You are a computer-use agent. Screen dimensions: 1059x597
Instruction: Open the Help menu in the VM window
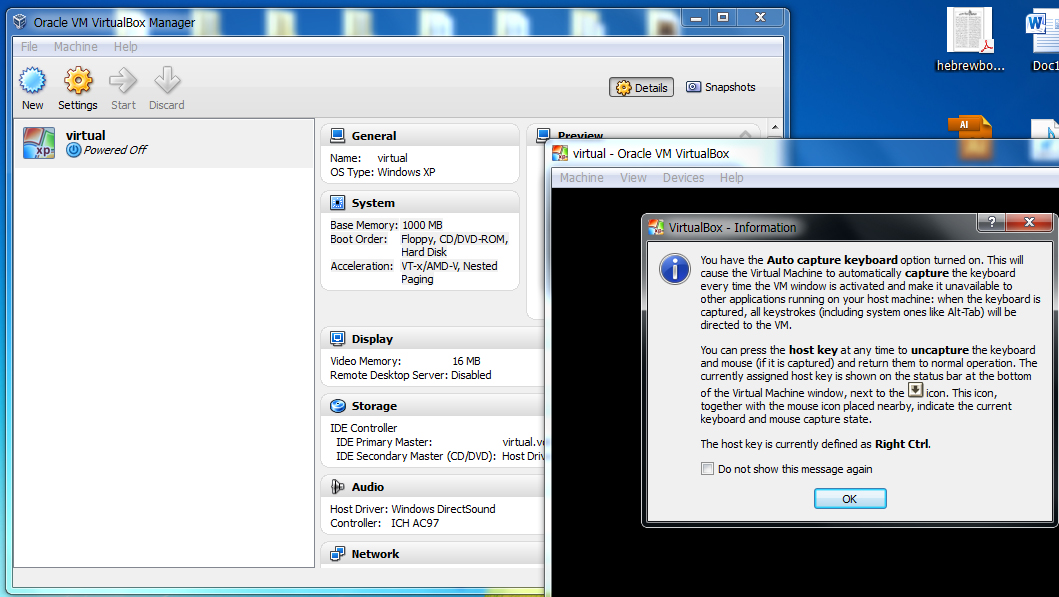click(731, 178)
